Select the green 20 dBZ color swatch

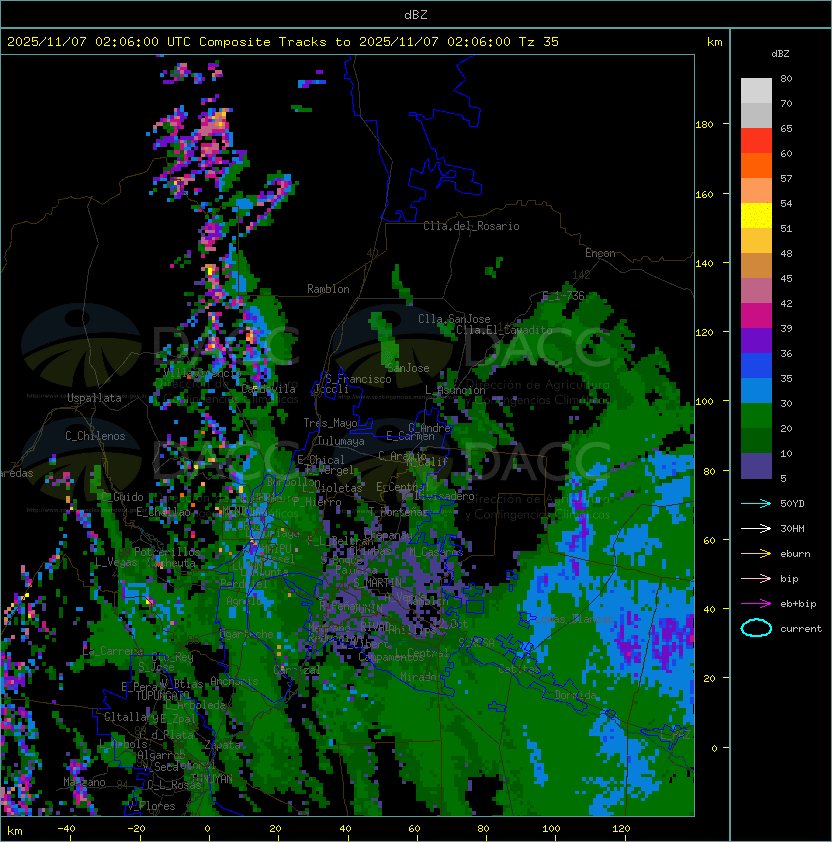tap(756, 416)
